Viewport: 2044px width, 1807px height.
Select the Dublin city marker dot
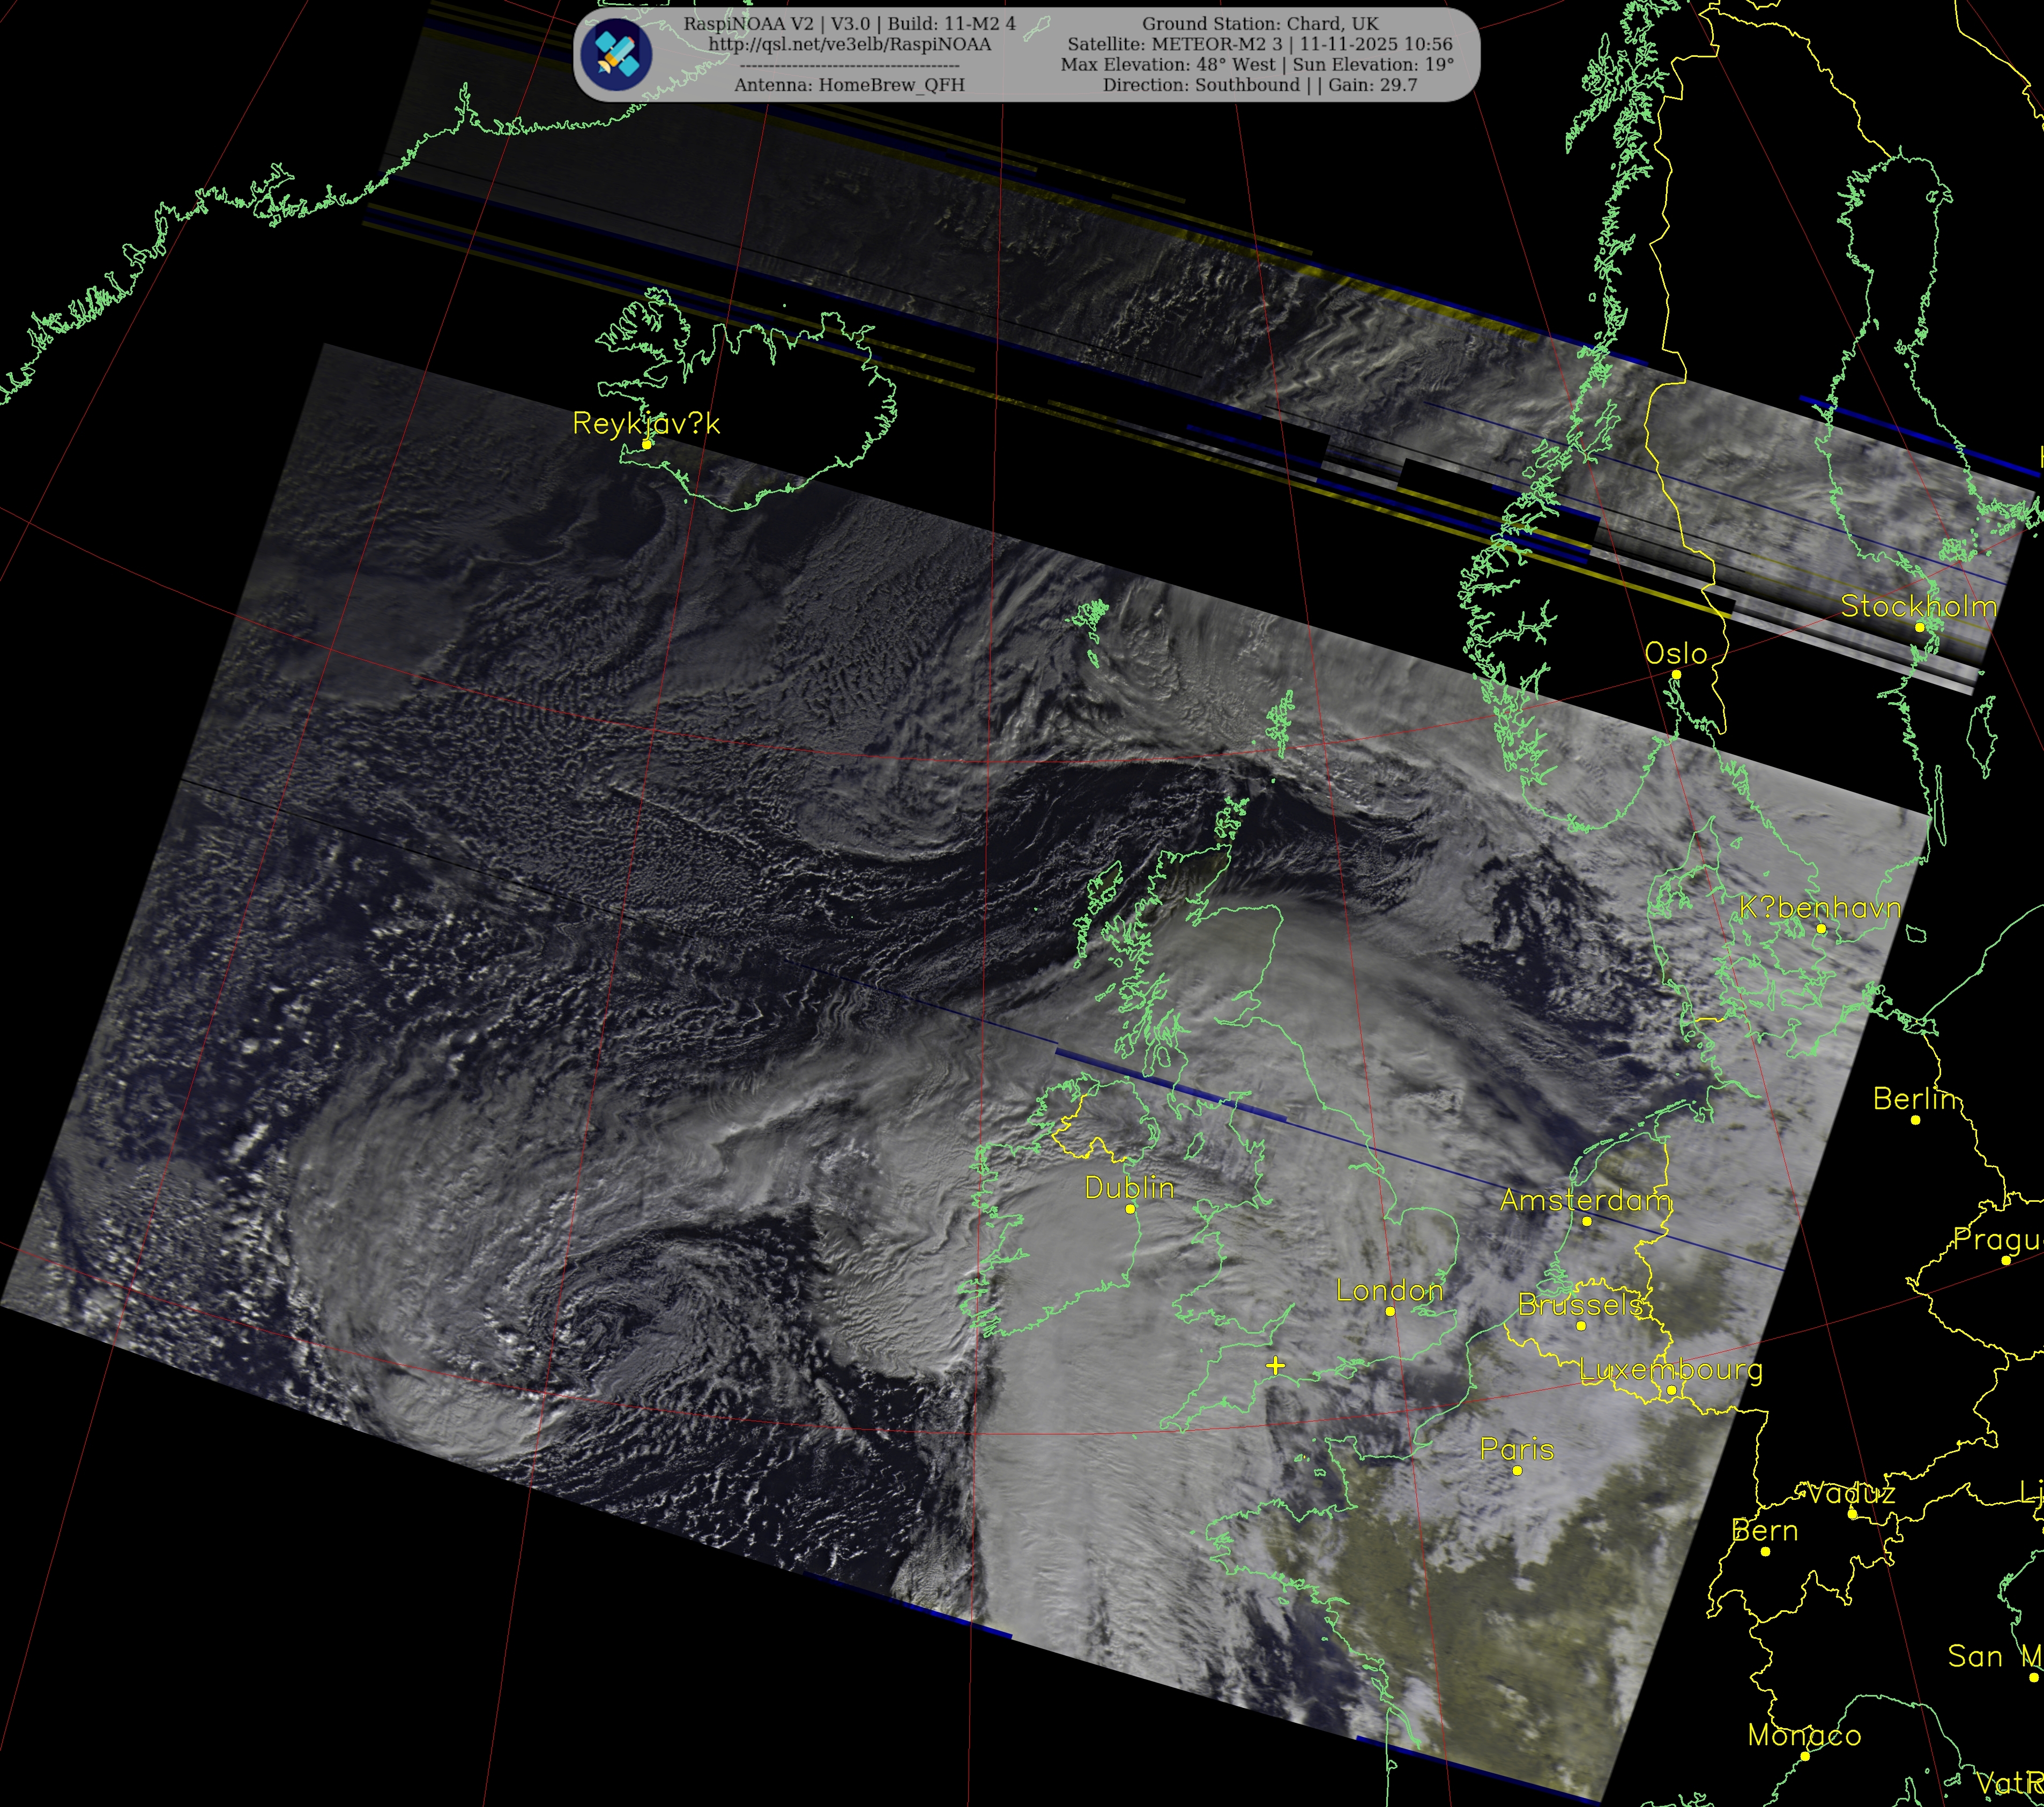click(1130, 1209)
